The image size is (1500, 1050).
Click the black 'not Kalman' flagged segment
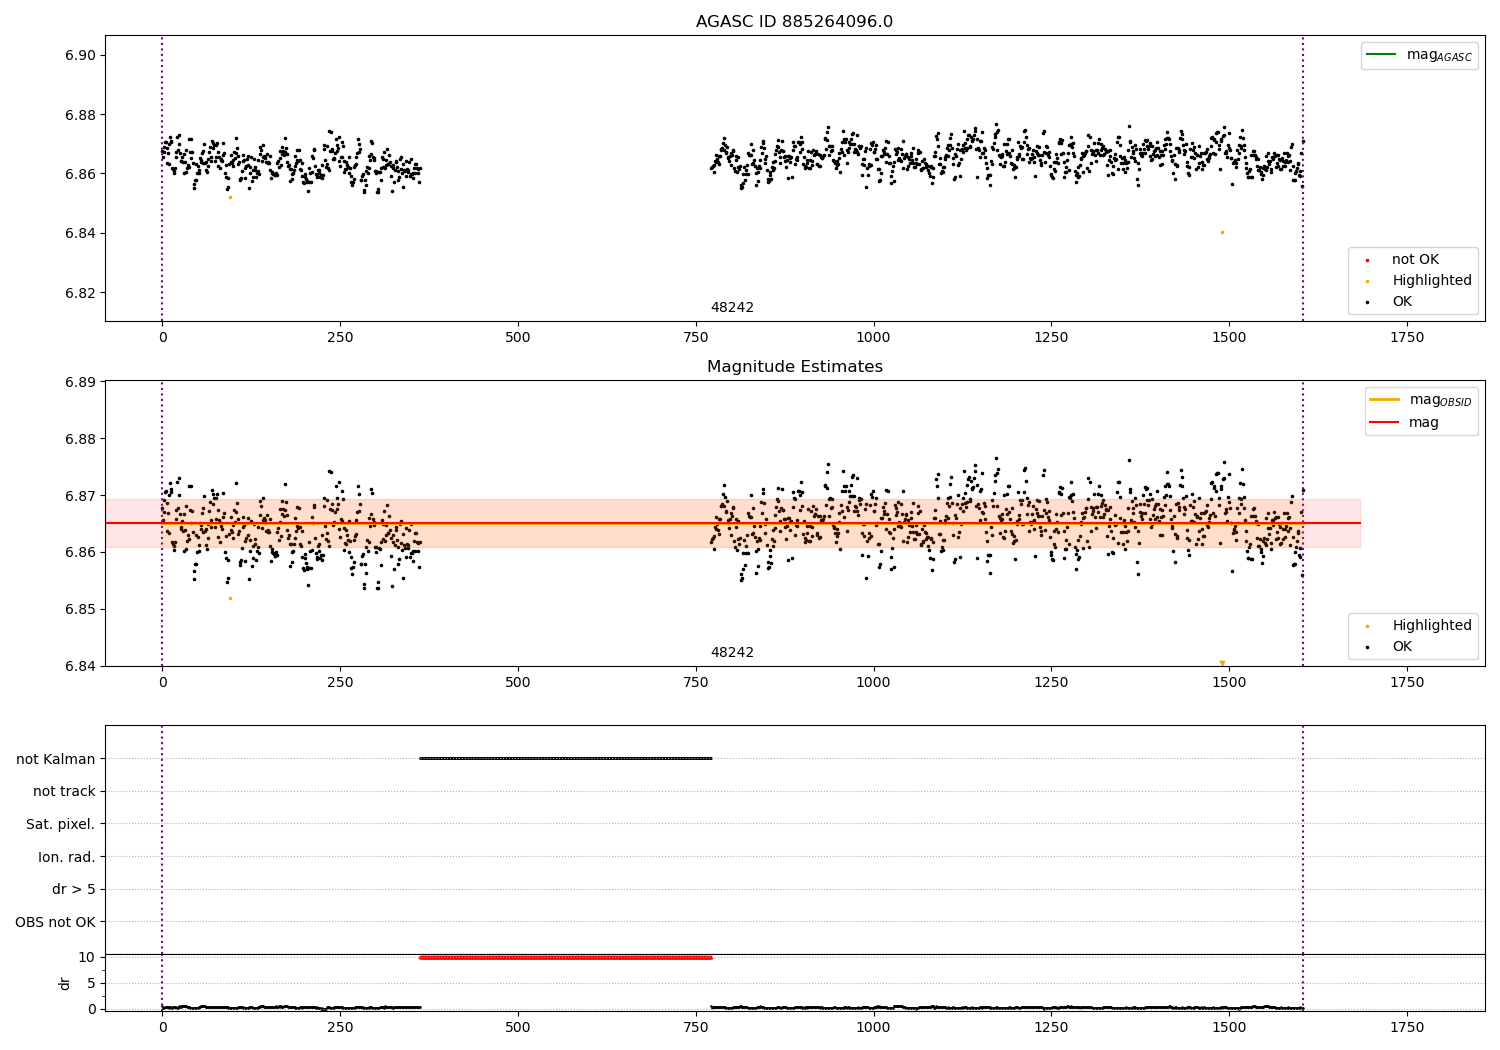[x=565, y=759]
